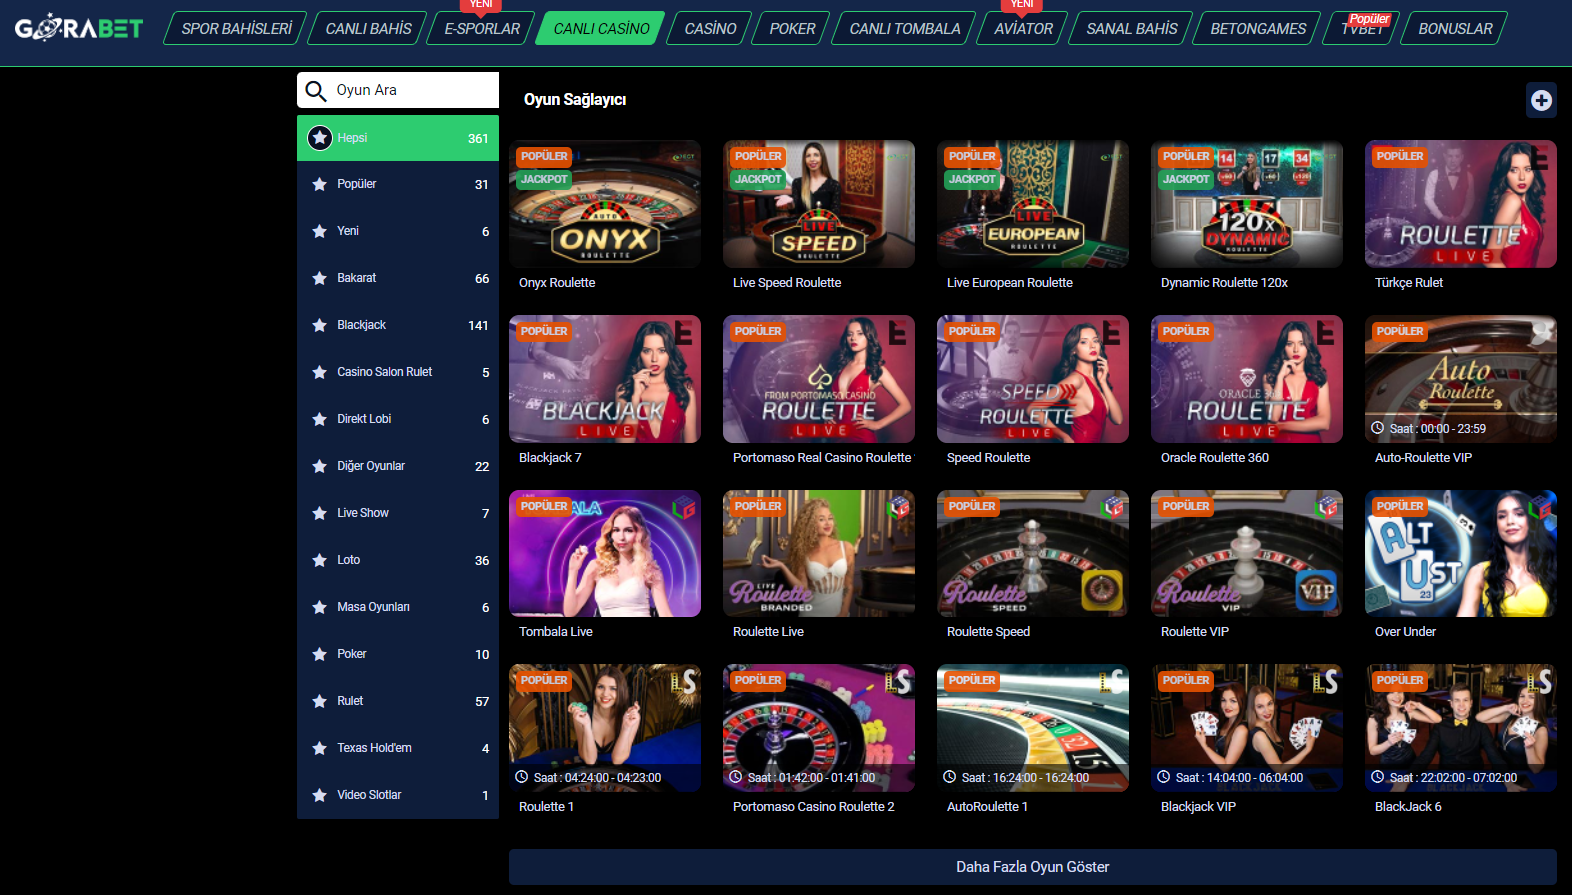
Task: Filter by Blackjack category text
Action: [361, 325]
